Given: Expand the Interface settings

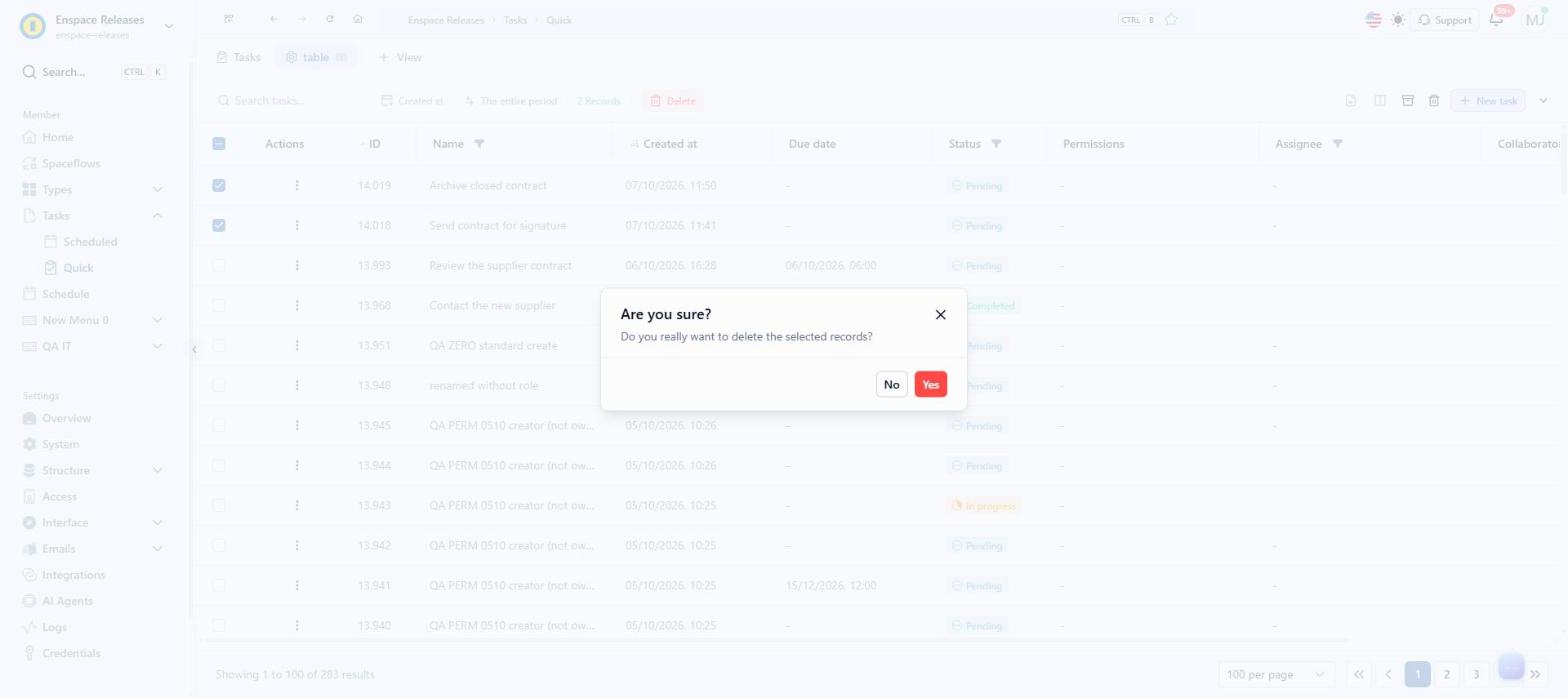Looking at the screenshot, I should [157, 522].
